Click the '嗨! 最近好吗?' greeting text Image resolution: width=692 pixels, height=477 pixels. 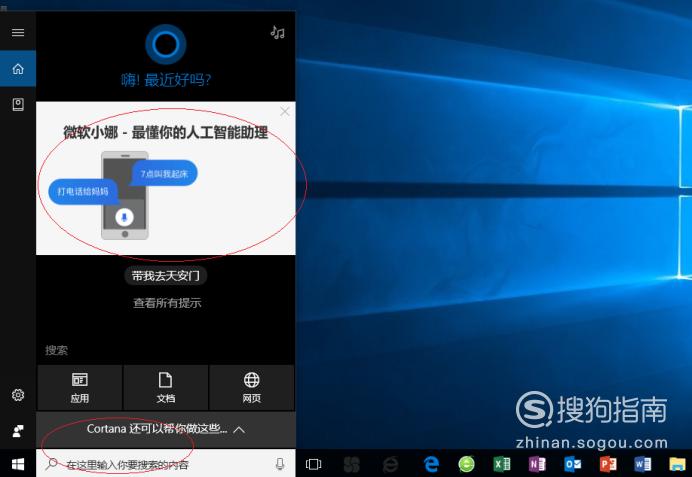[166, 80]
